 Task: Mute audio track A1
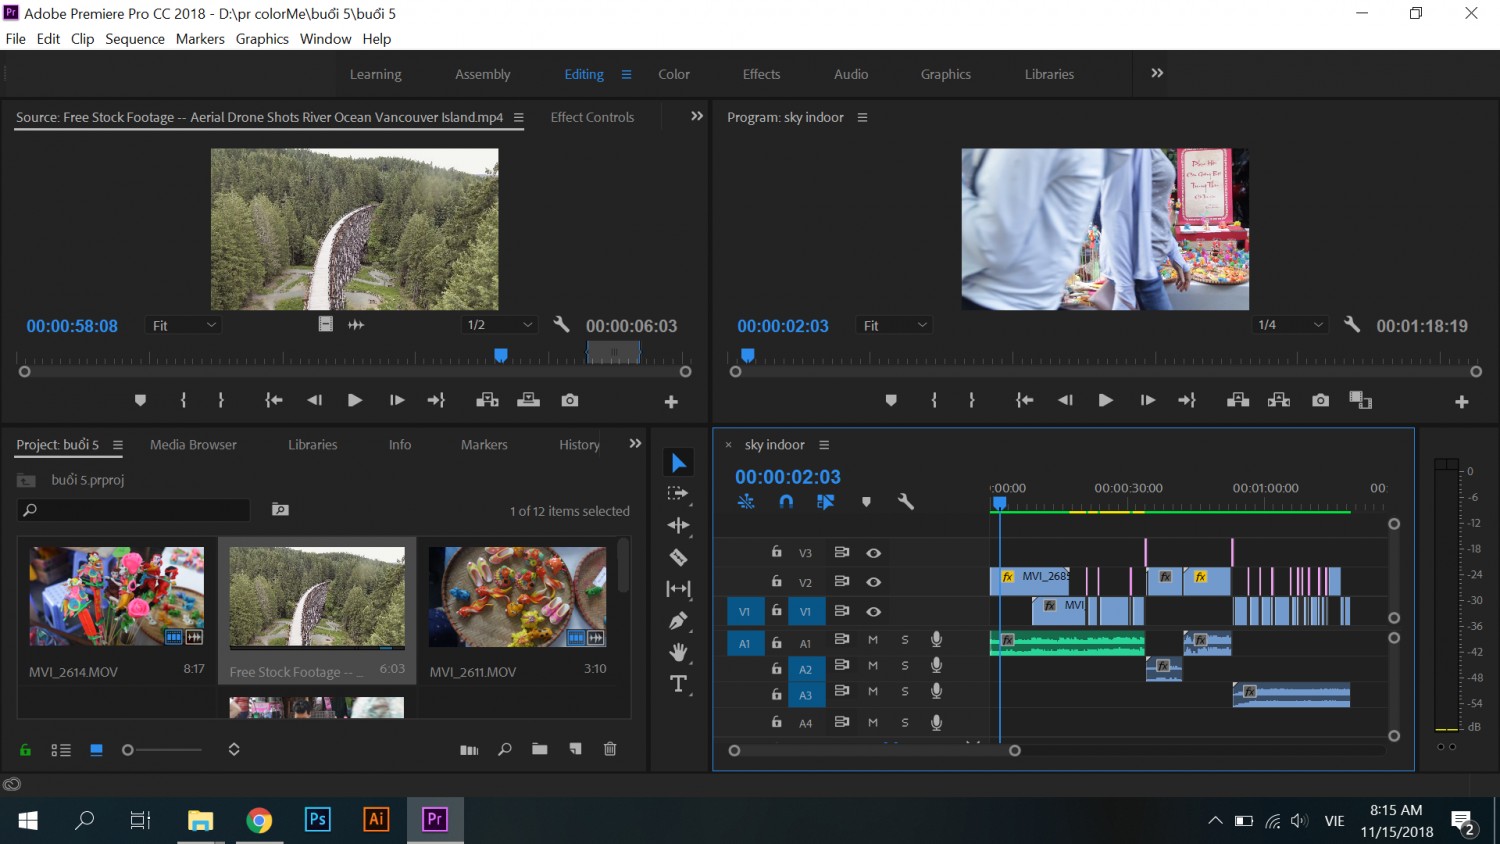pyautogui.click(x=873, y=640)
